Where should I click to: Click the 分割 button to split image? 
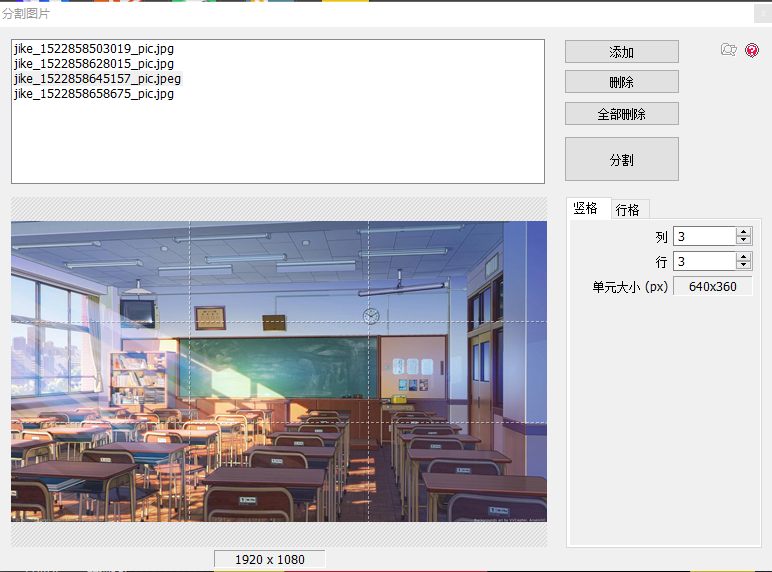[621, 159]
